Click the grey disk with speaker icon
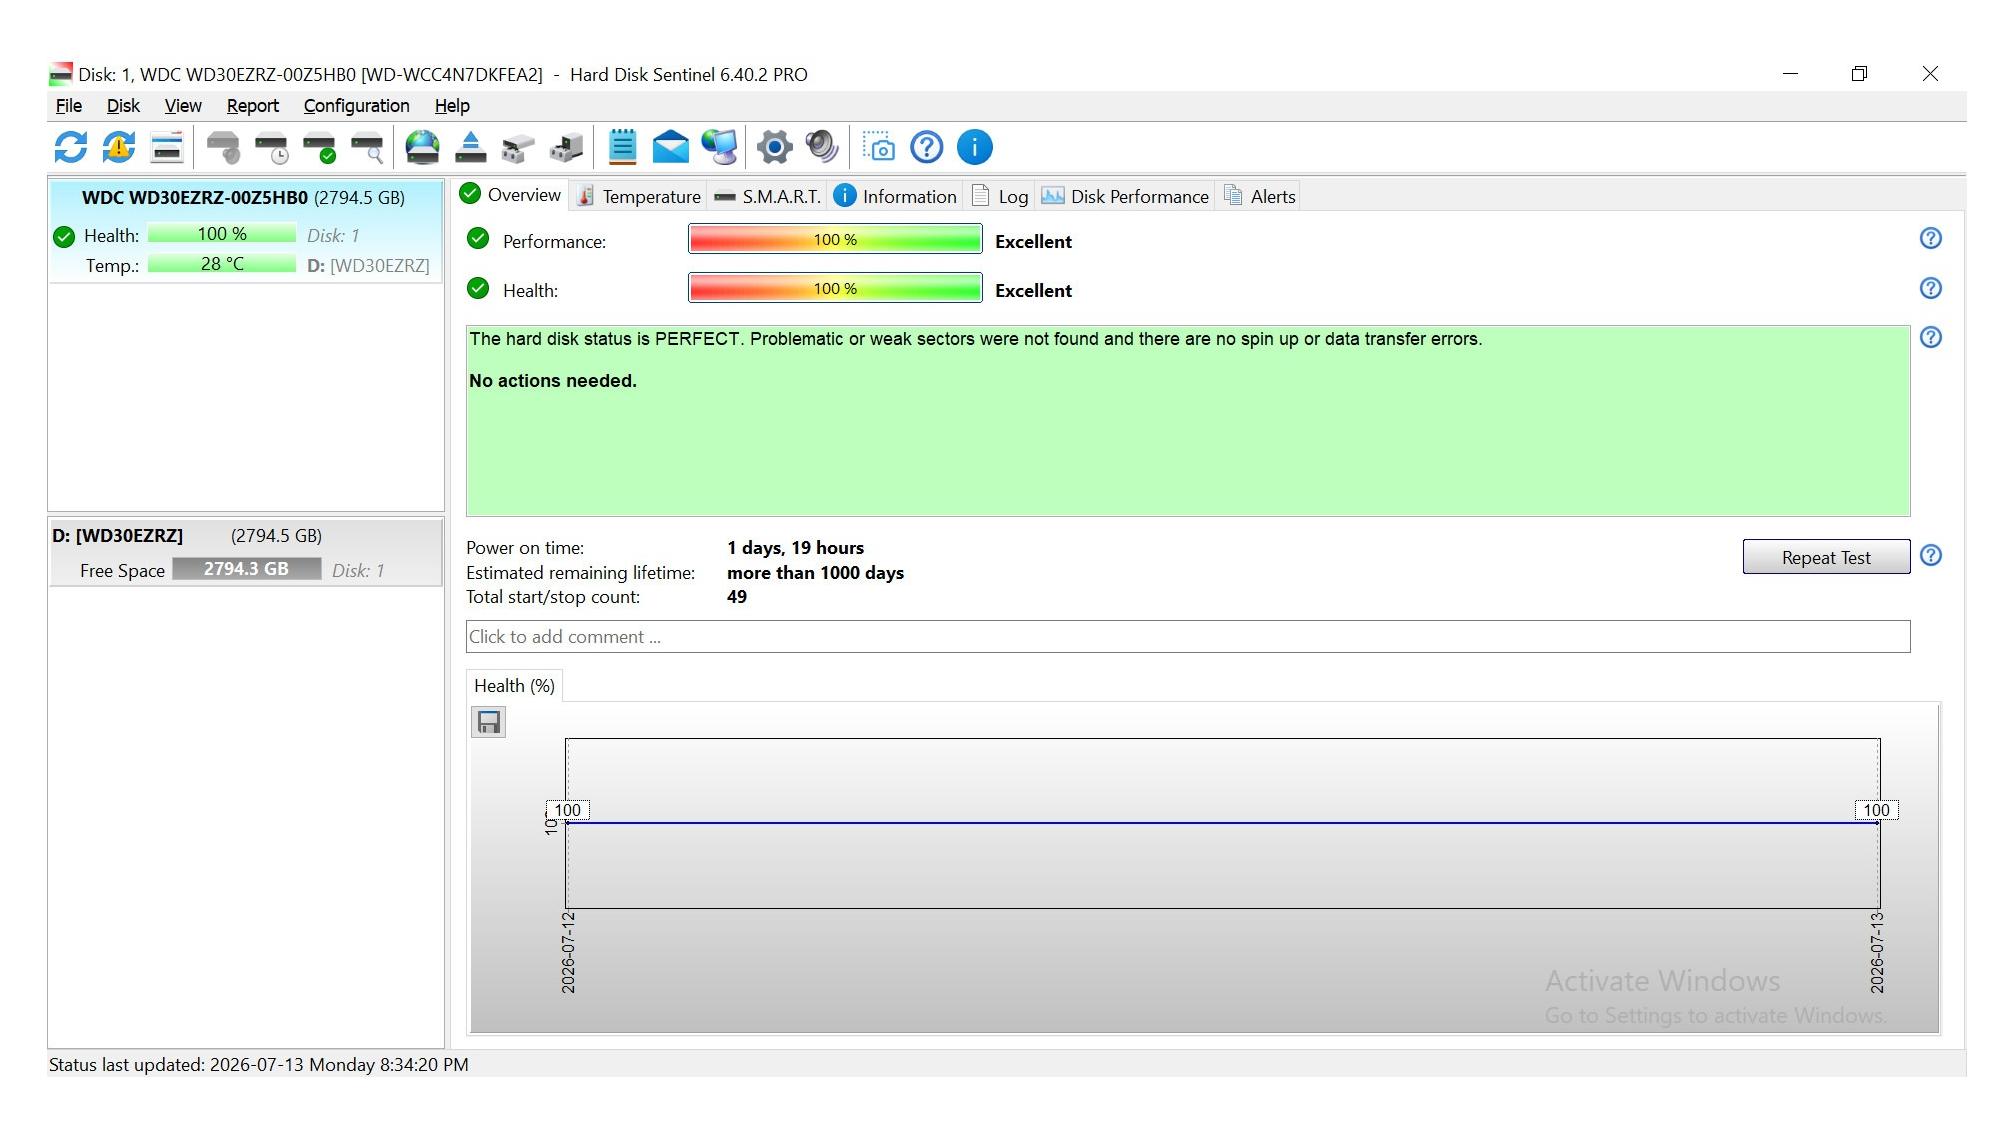The height and width of the screenshot is (1133, 2014). click(x=223, y=147)
